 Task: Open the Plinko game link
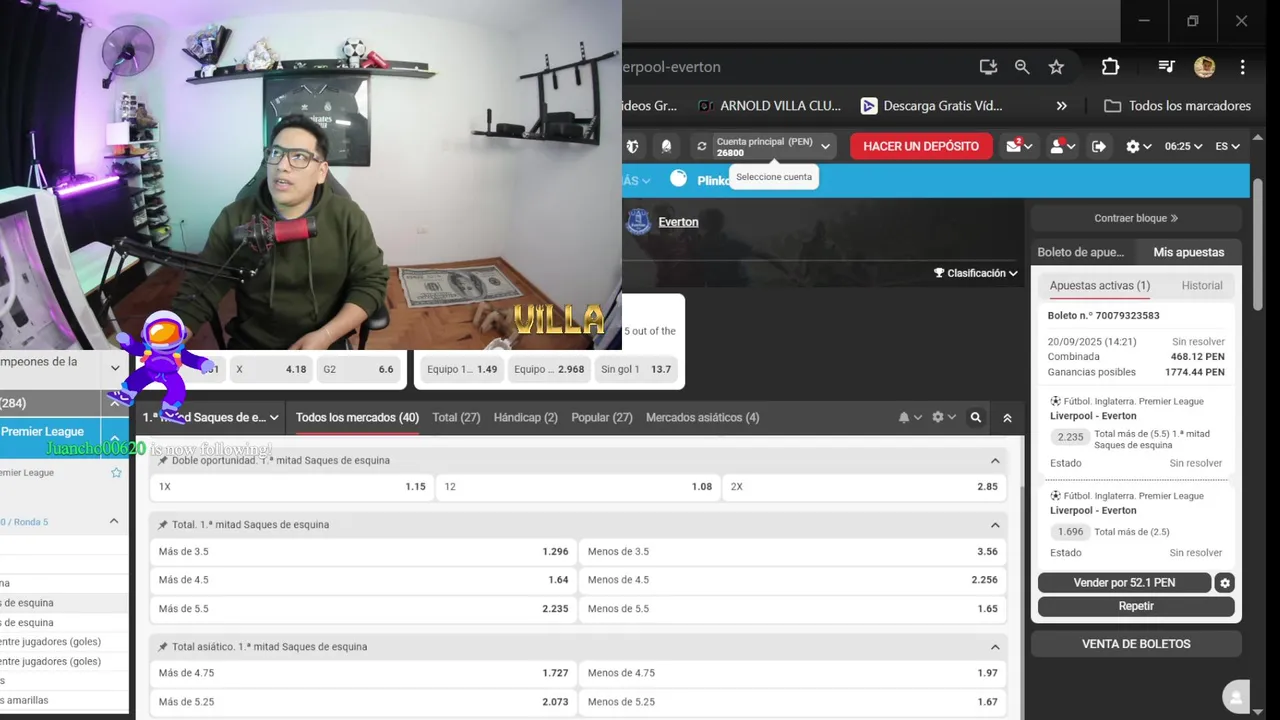tap(700, 180)
